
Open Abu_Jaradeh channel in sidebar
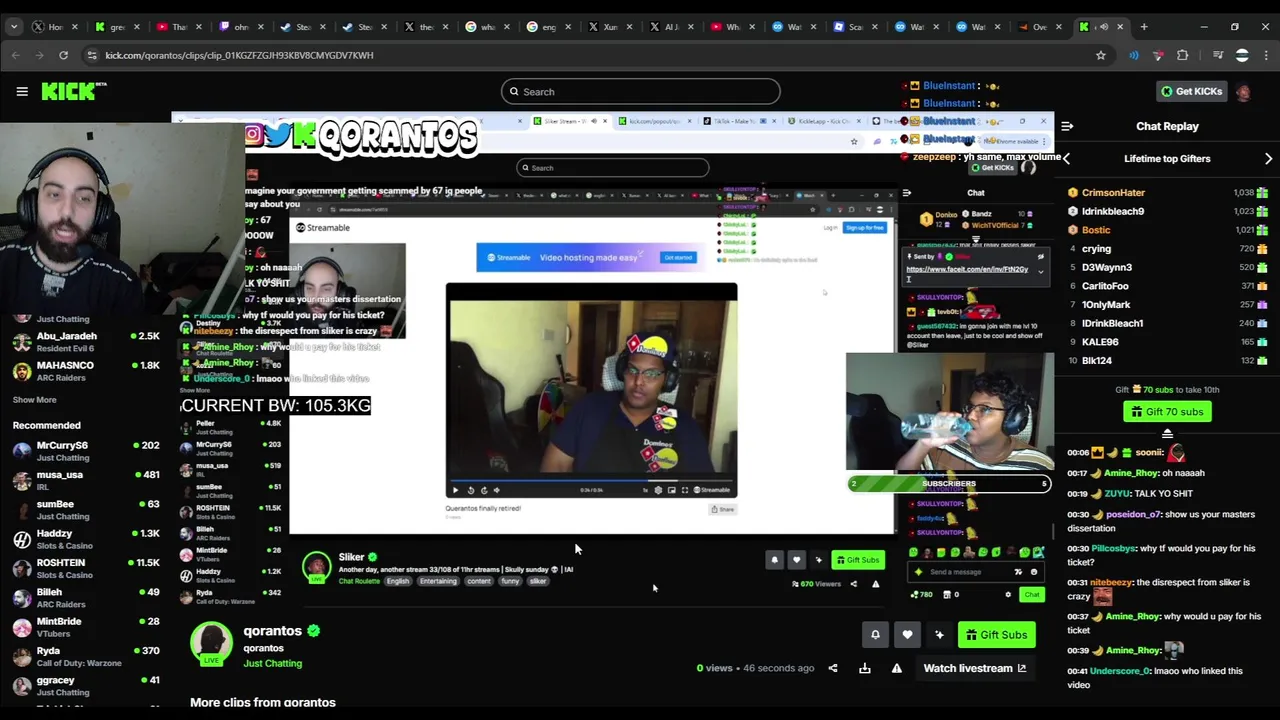point(85,341)
